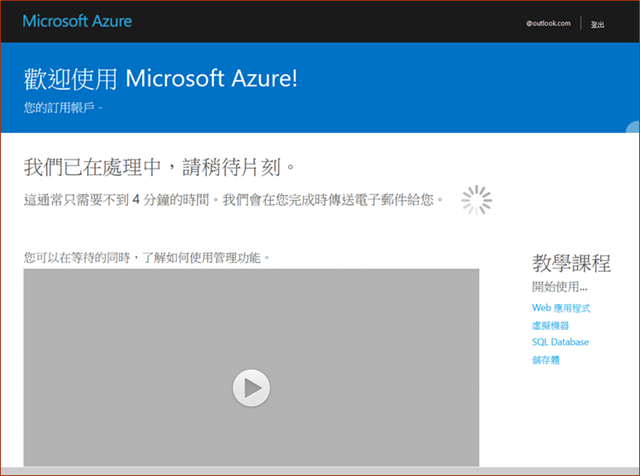640x476 pixels.
Task: Click the 您可以在等待的同時 text line
Action: [147, 258]
